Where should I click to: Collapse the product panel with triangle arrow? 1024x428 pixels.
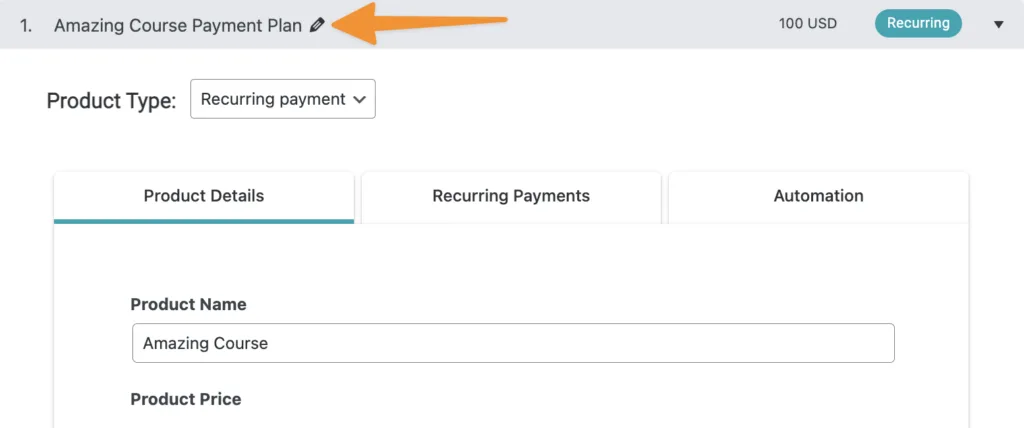tap(998, 25)
